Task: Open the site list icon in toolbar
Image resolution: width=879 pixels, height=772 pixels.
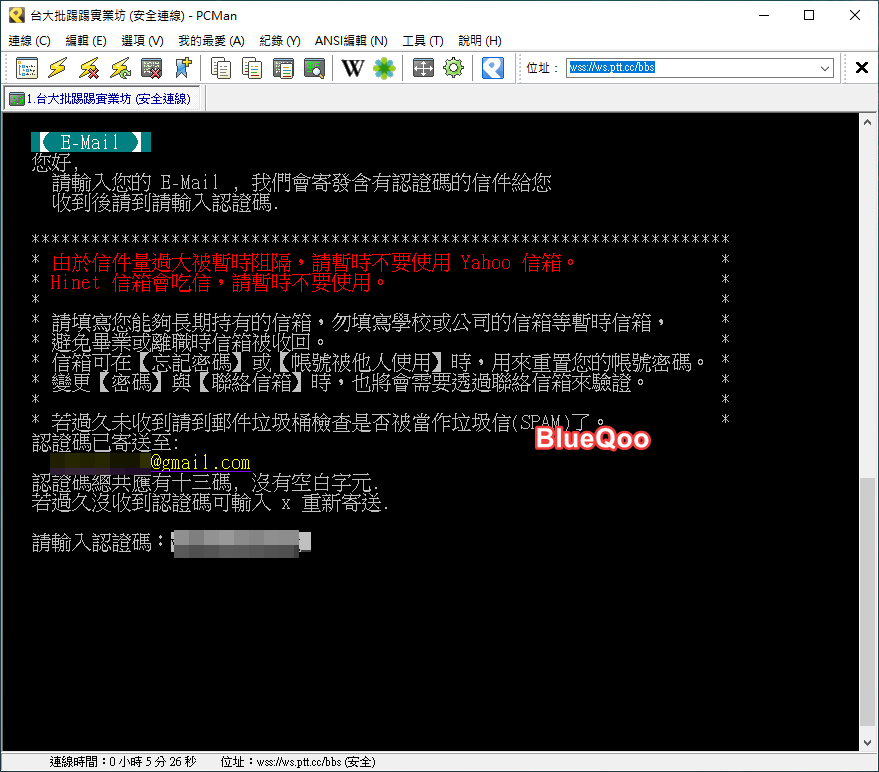Action: 27,68
